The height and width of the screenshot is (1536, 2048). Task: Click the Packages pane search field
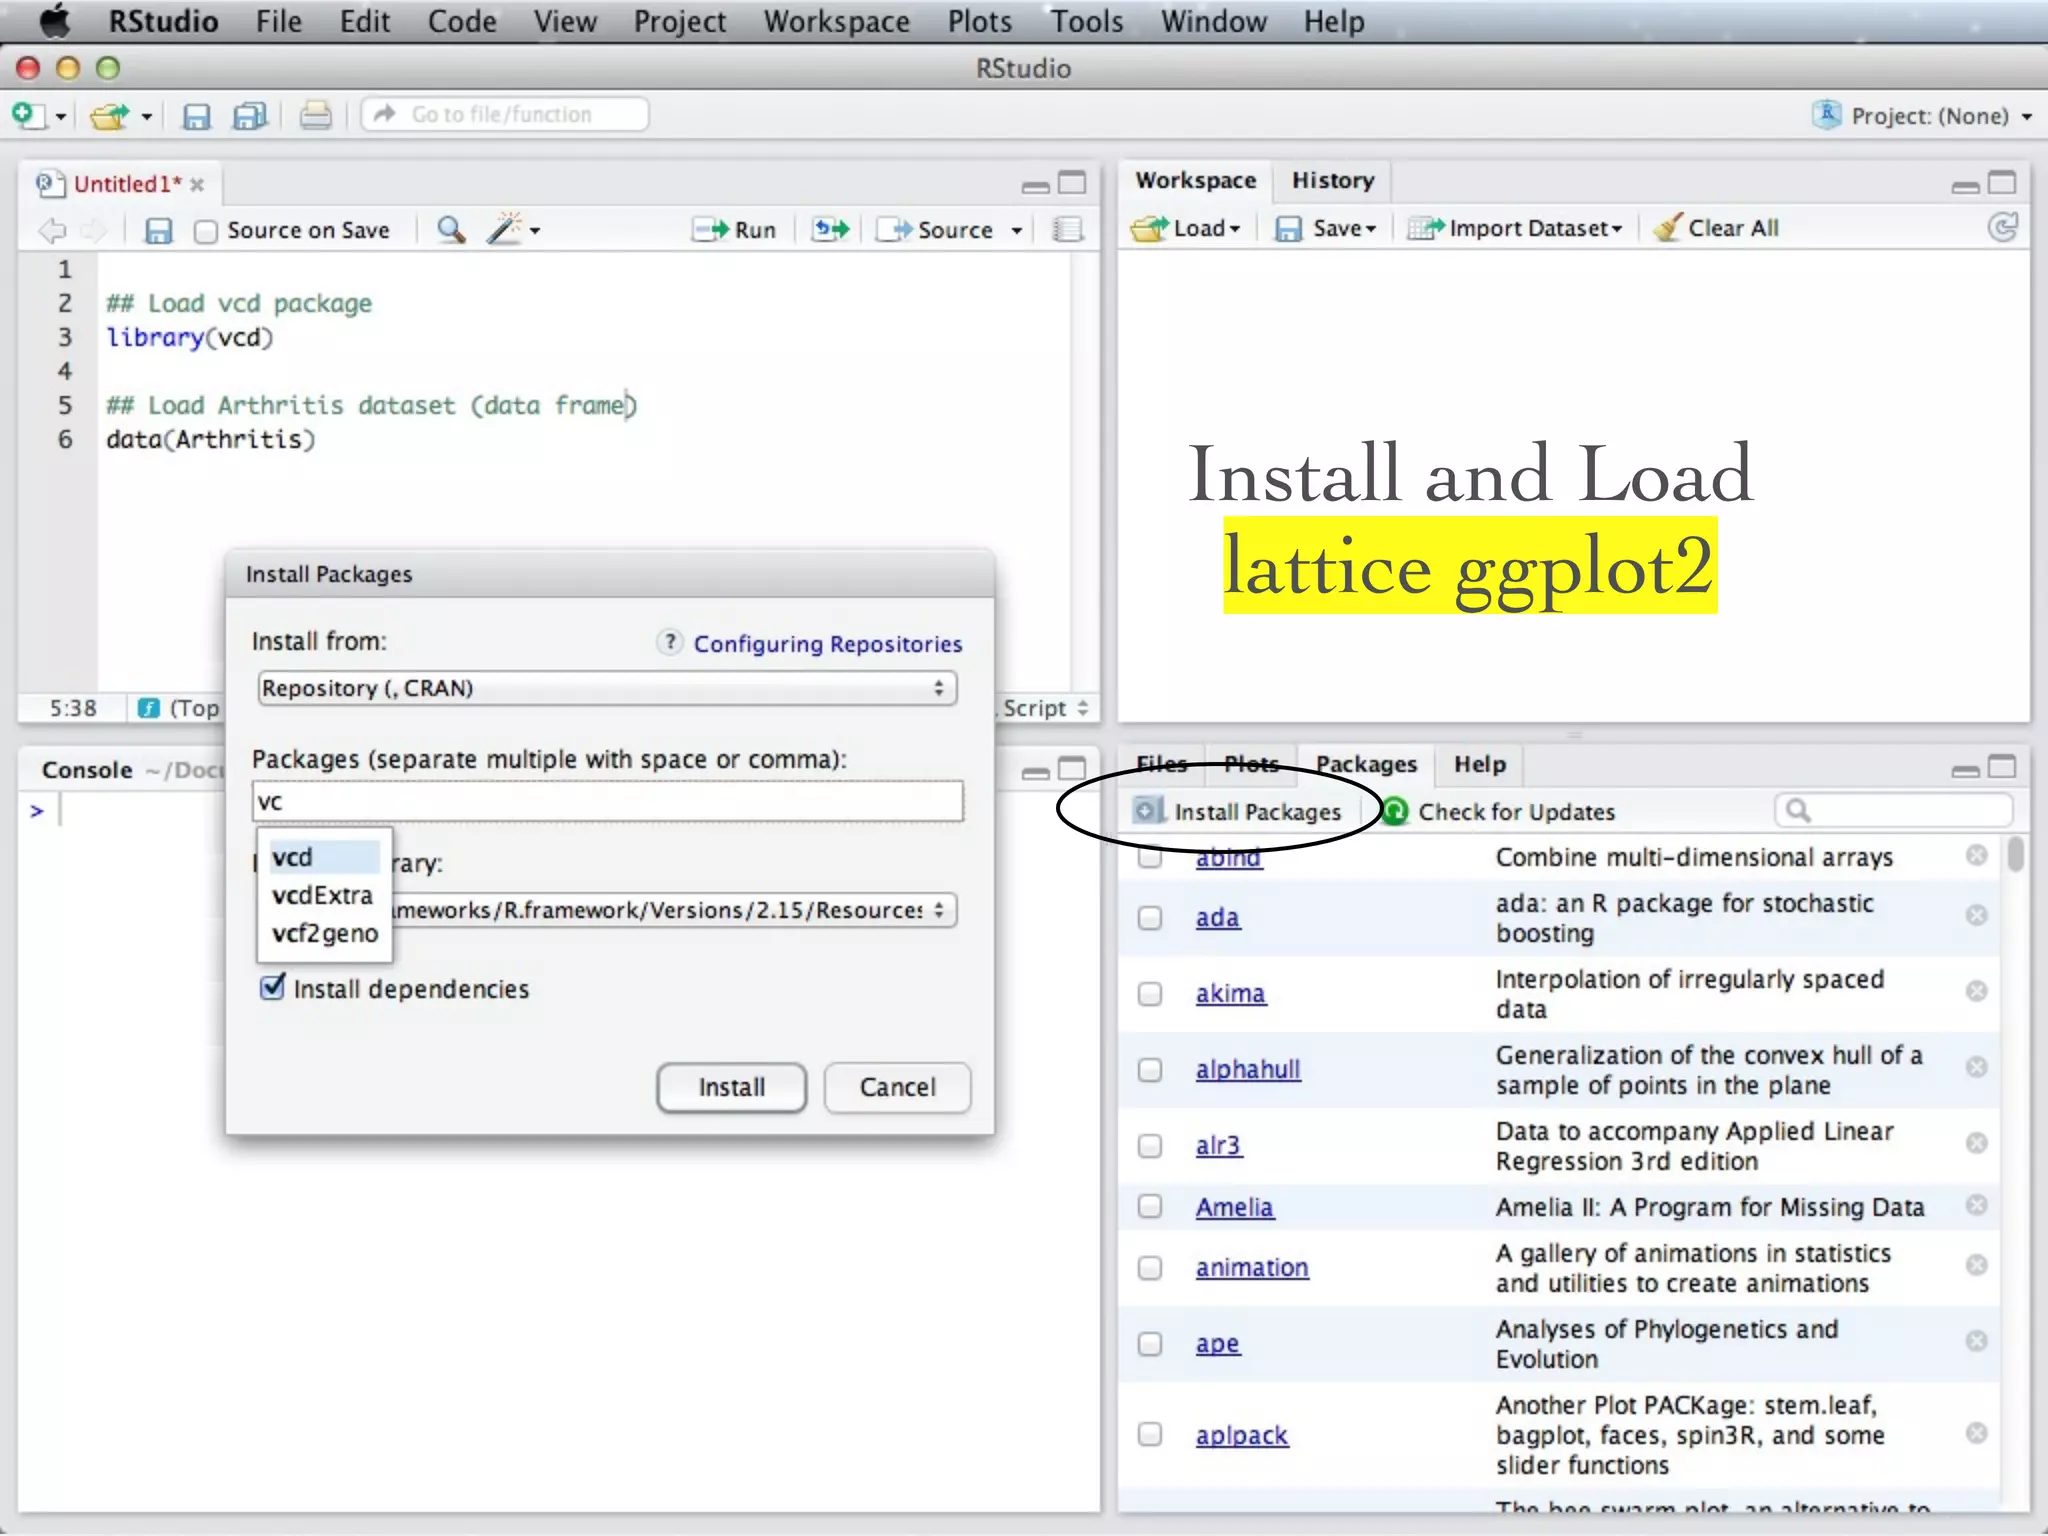click(1893, 811)
